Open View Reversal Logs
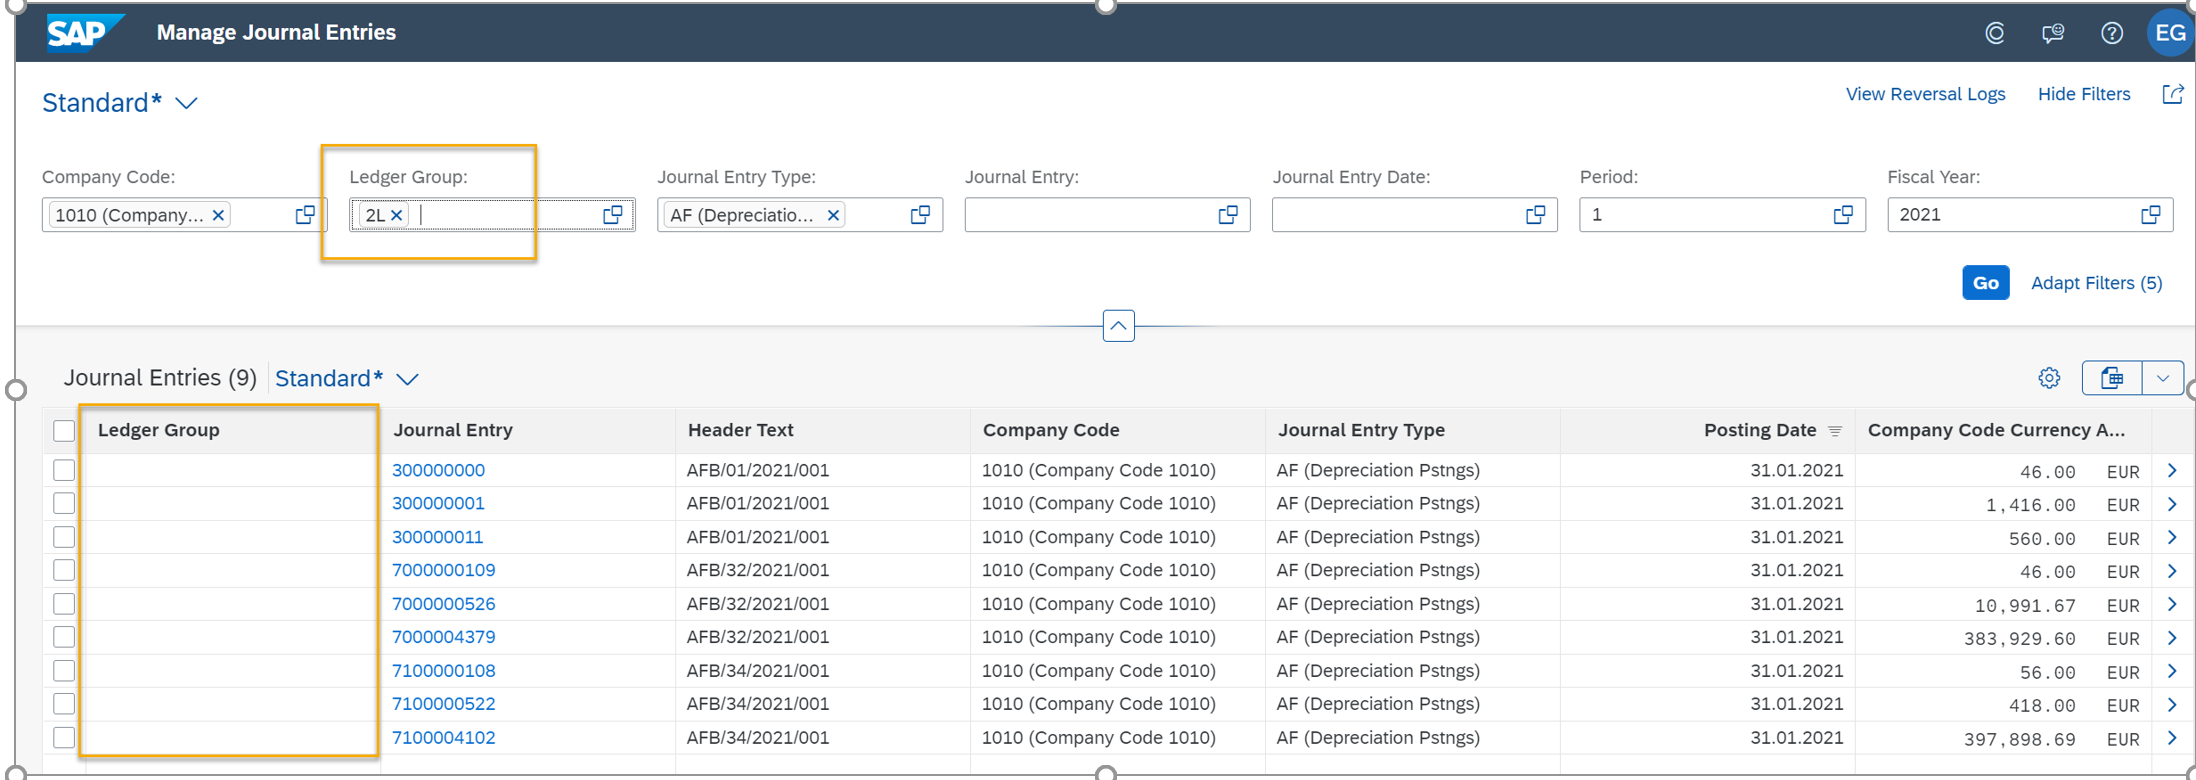2196x780 pixels. (x=1925, y=94)
